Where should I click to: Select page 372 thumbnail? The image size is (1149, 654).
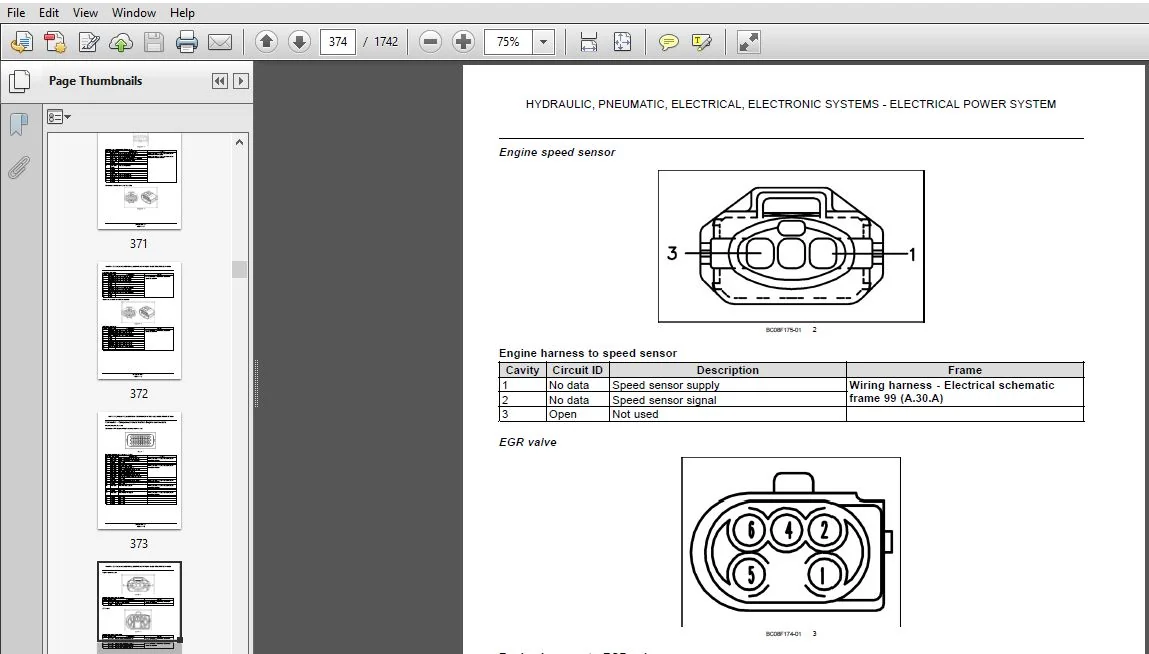[x=139, y=320]
